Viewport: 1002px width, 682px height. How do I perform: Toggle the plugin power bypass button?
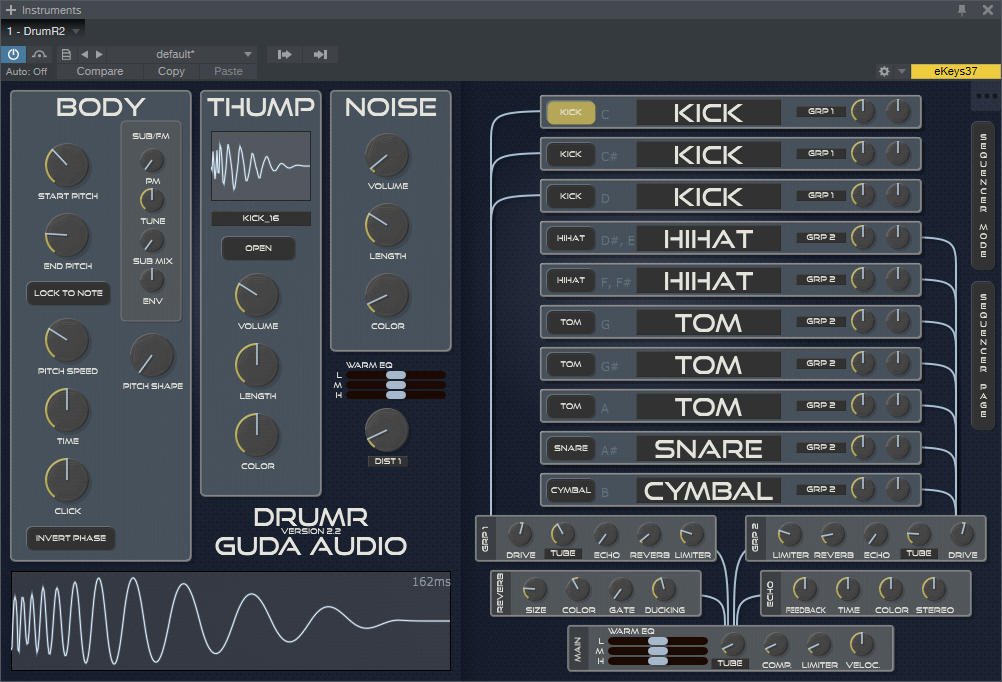(x=14, y=54)
